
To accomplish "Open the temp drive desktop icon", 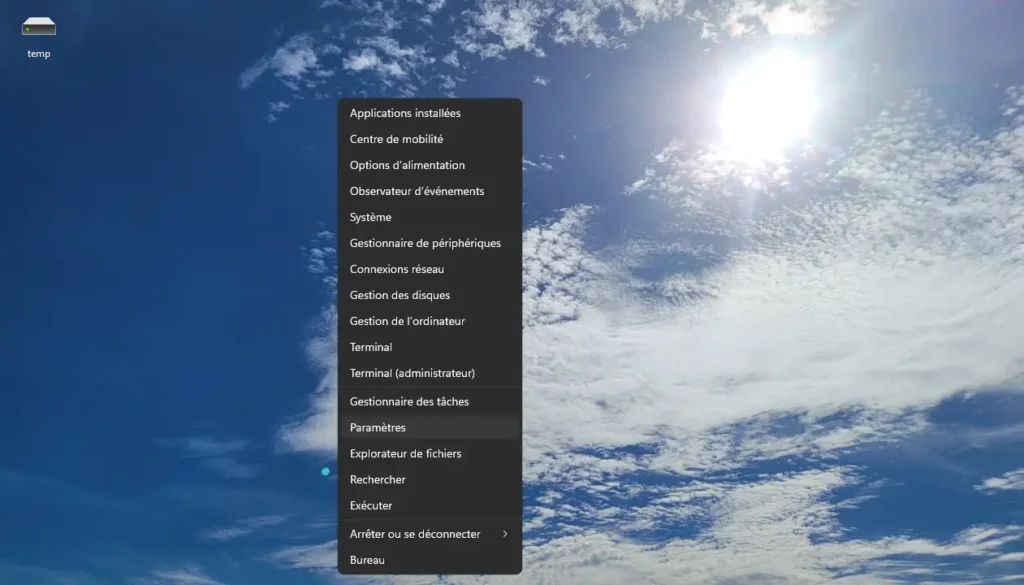I will tap(39, 37).
